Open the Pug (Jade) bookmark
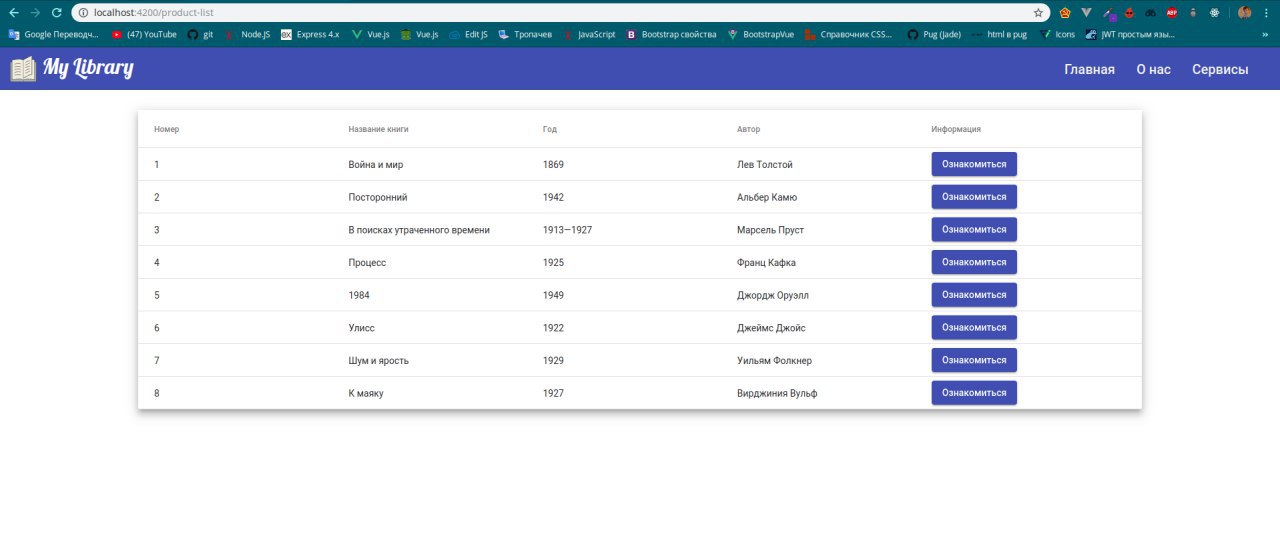Viewport: 1280px width, 536px height. pos(934,34)
